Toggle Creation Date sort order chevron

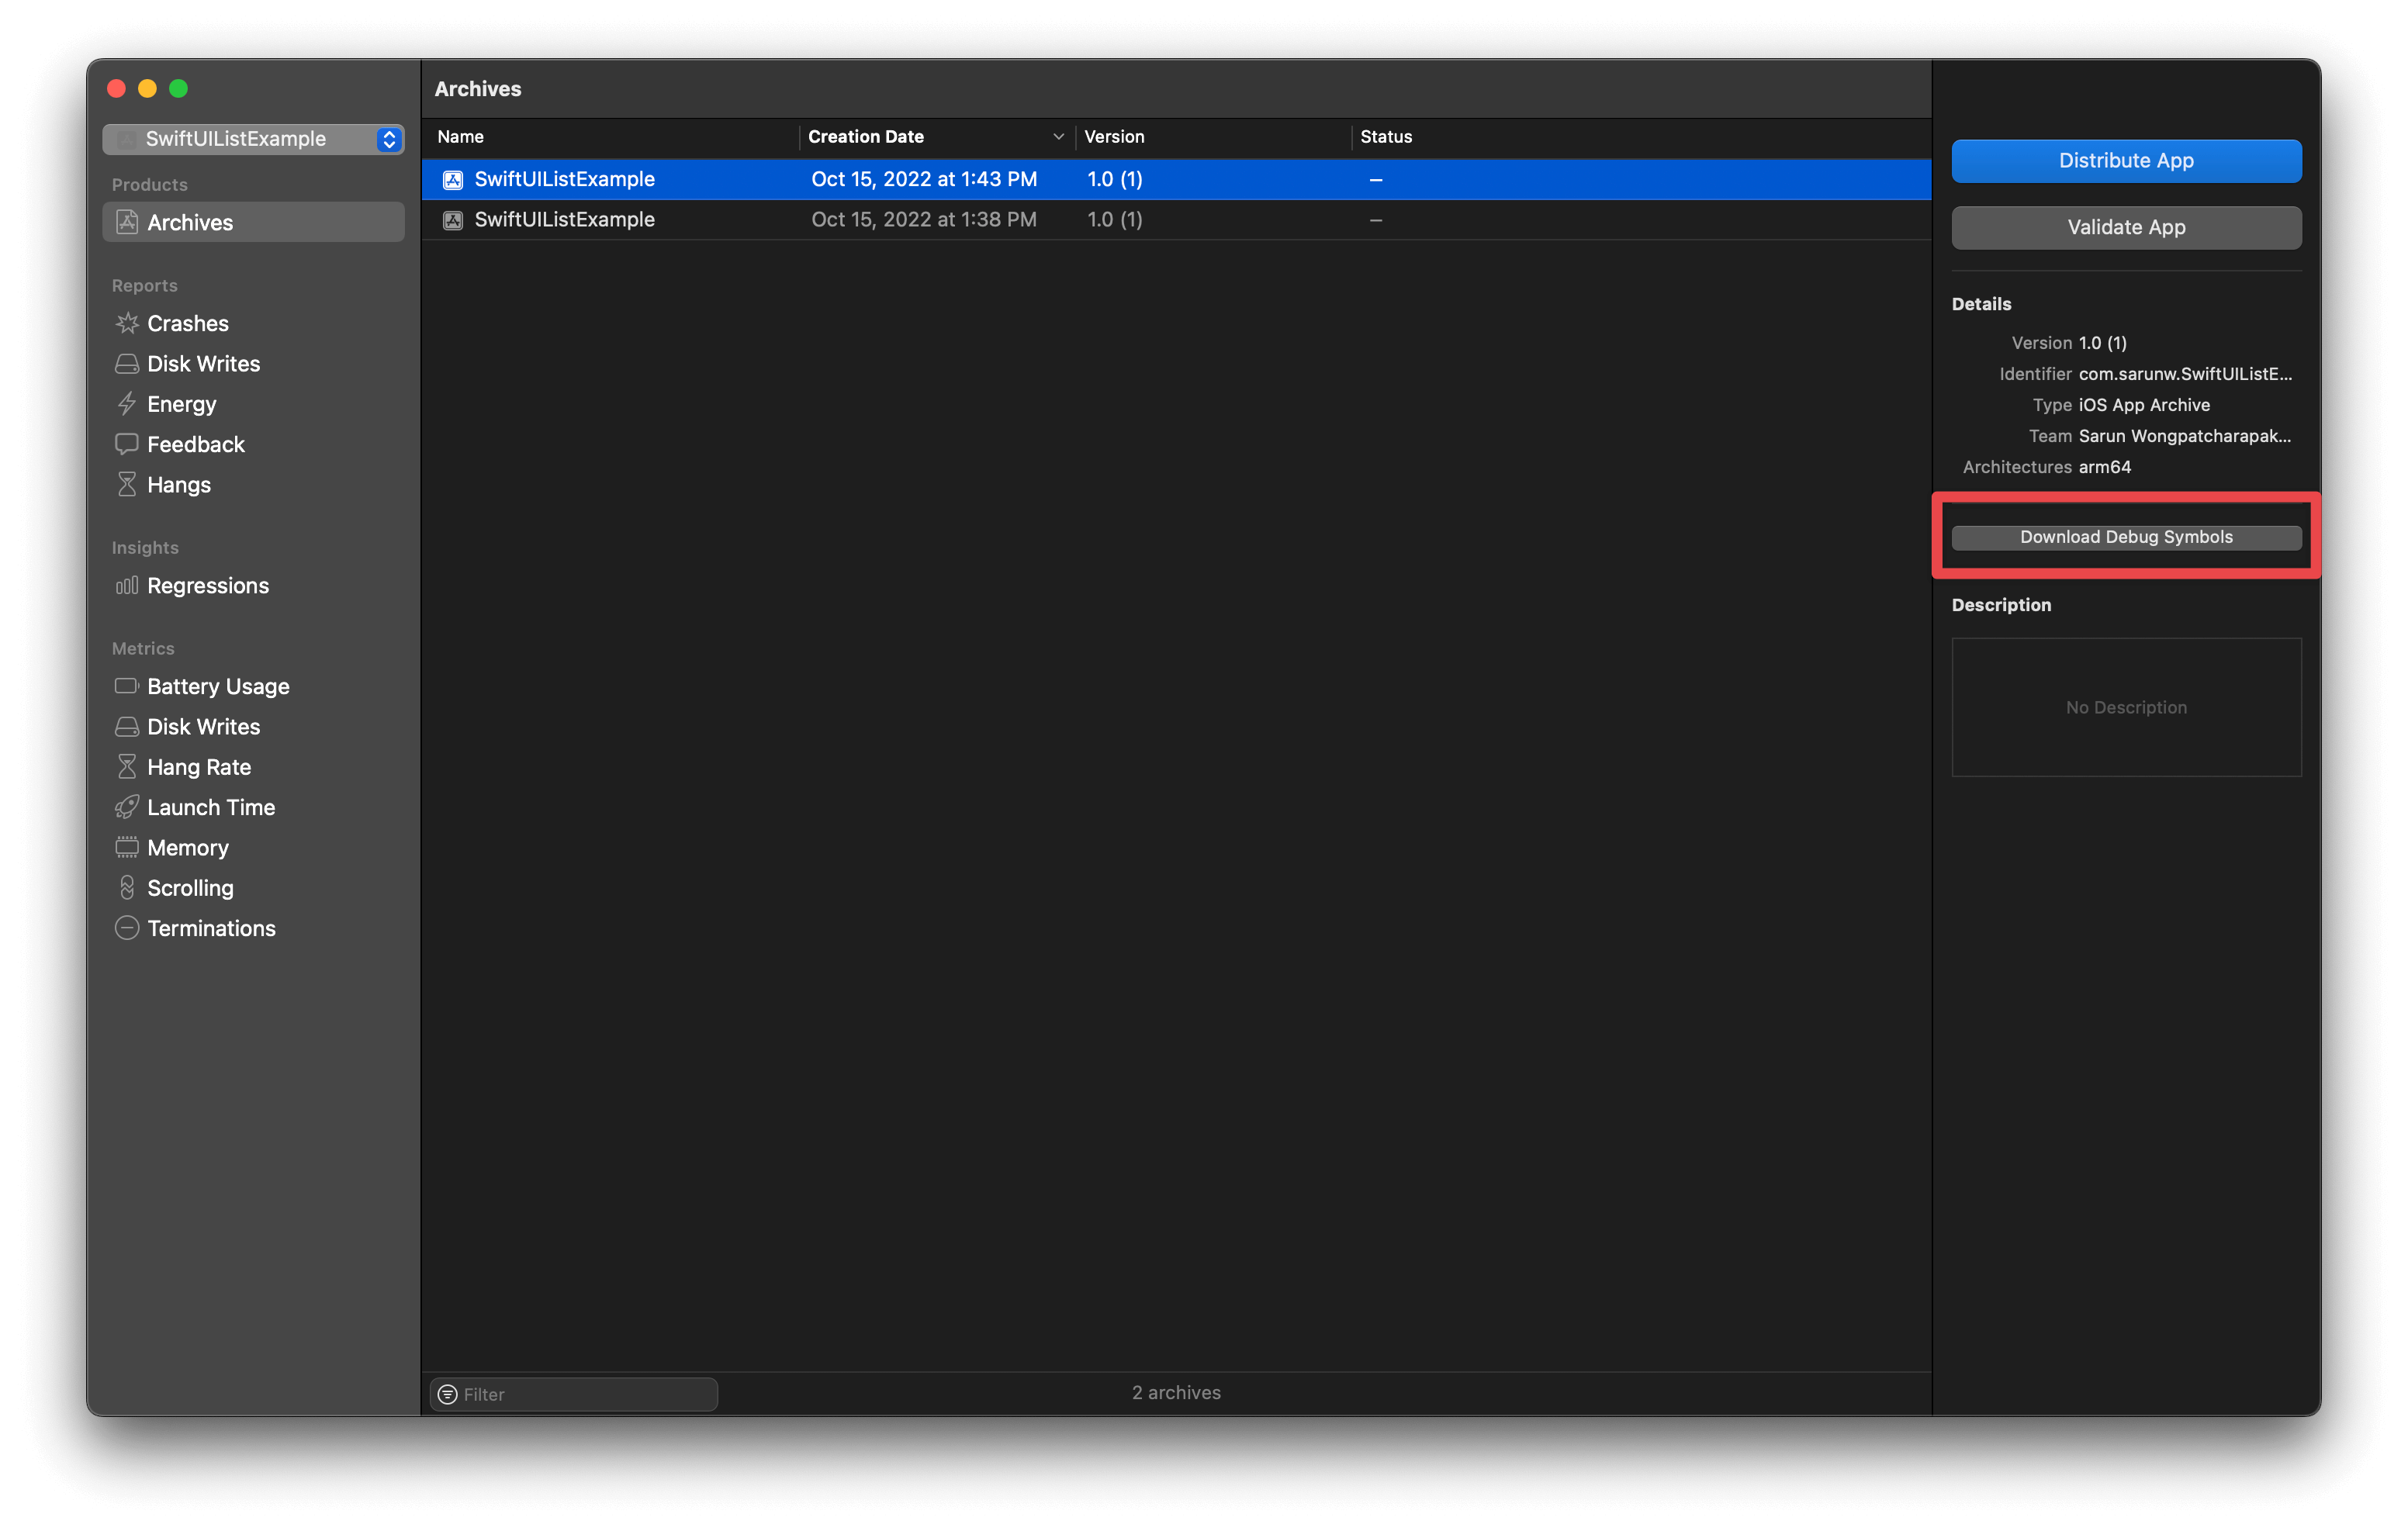coord(1058,137)
